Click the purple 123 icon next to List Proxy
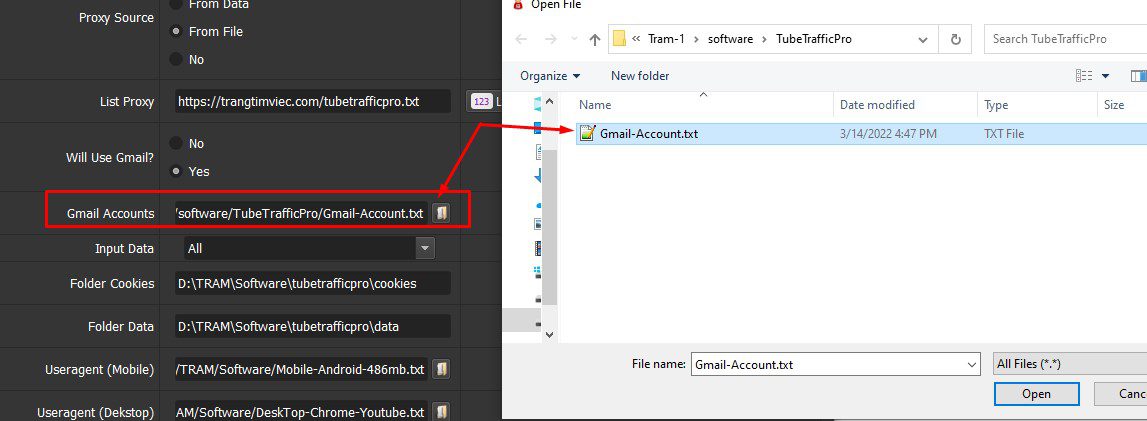This screenshot has height=421, width=1147. click(x=481, y=102)
